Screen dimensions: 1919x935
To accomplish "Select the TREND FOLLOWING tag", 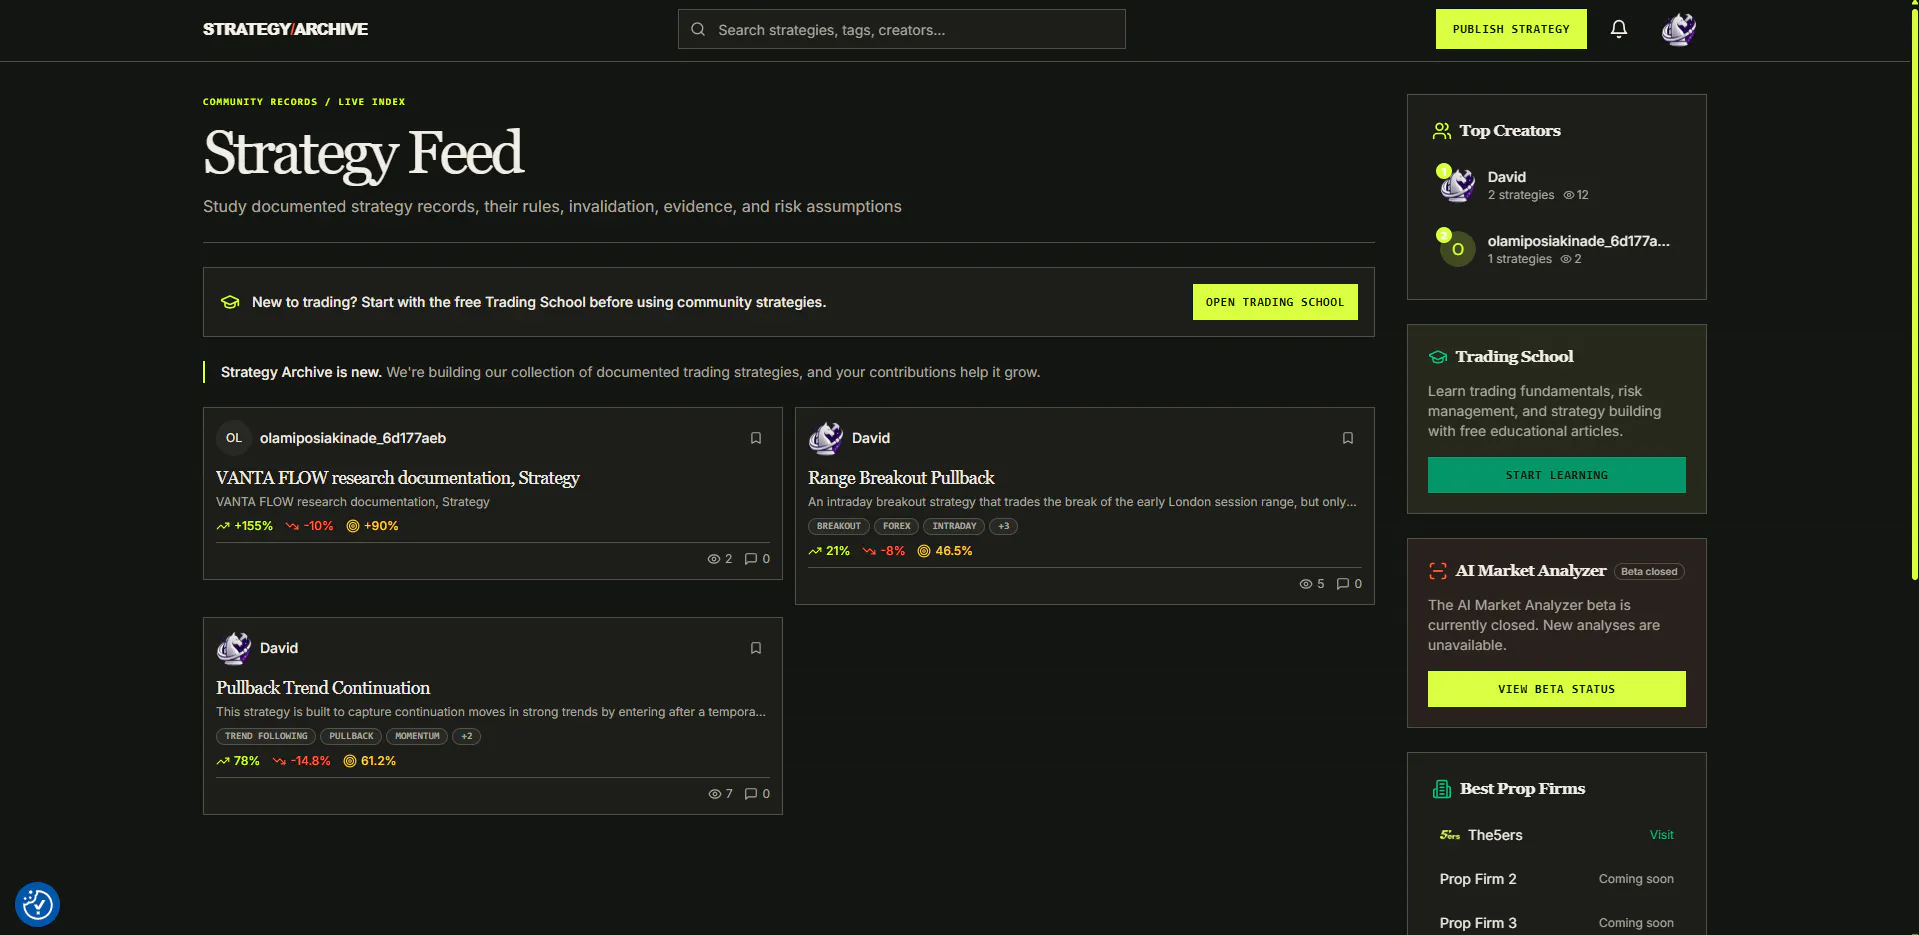I will pos(266,736).
